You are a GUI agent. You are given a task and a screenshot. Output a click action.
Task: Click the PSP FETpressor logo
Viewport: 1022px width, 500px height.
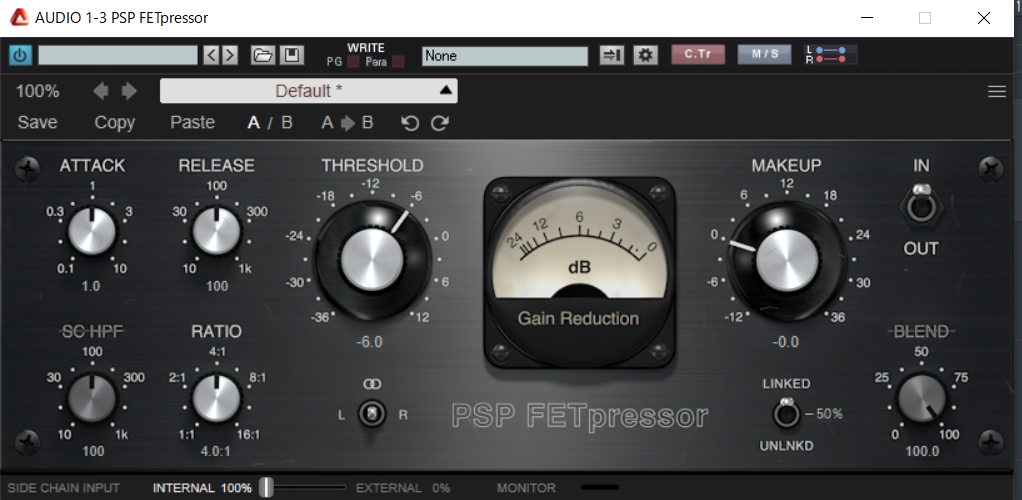580,416
